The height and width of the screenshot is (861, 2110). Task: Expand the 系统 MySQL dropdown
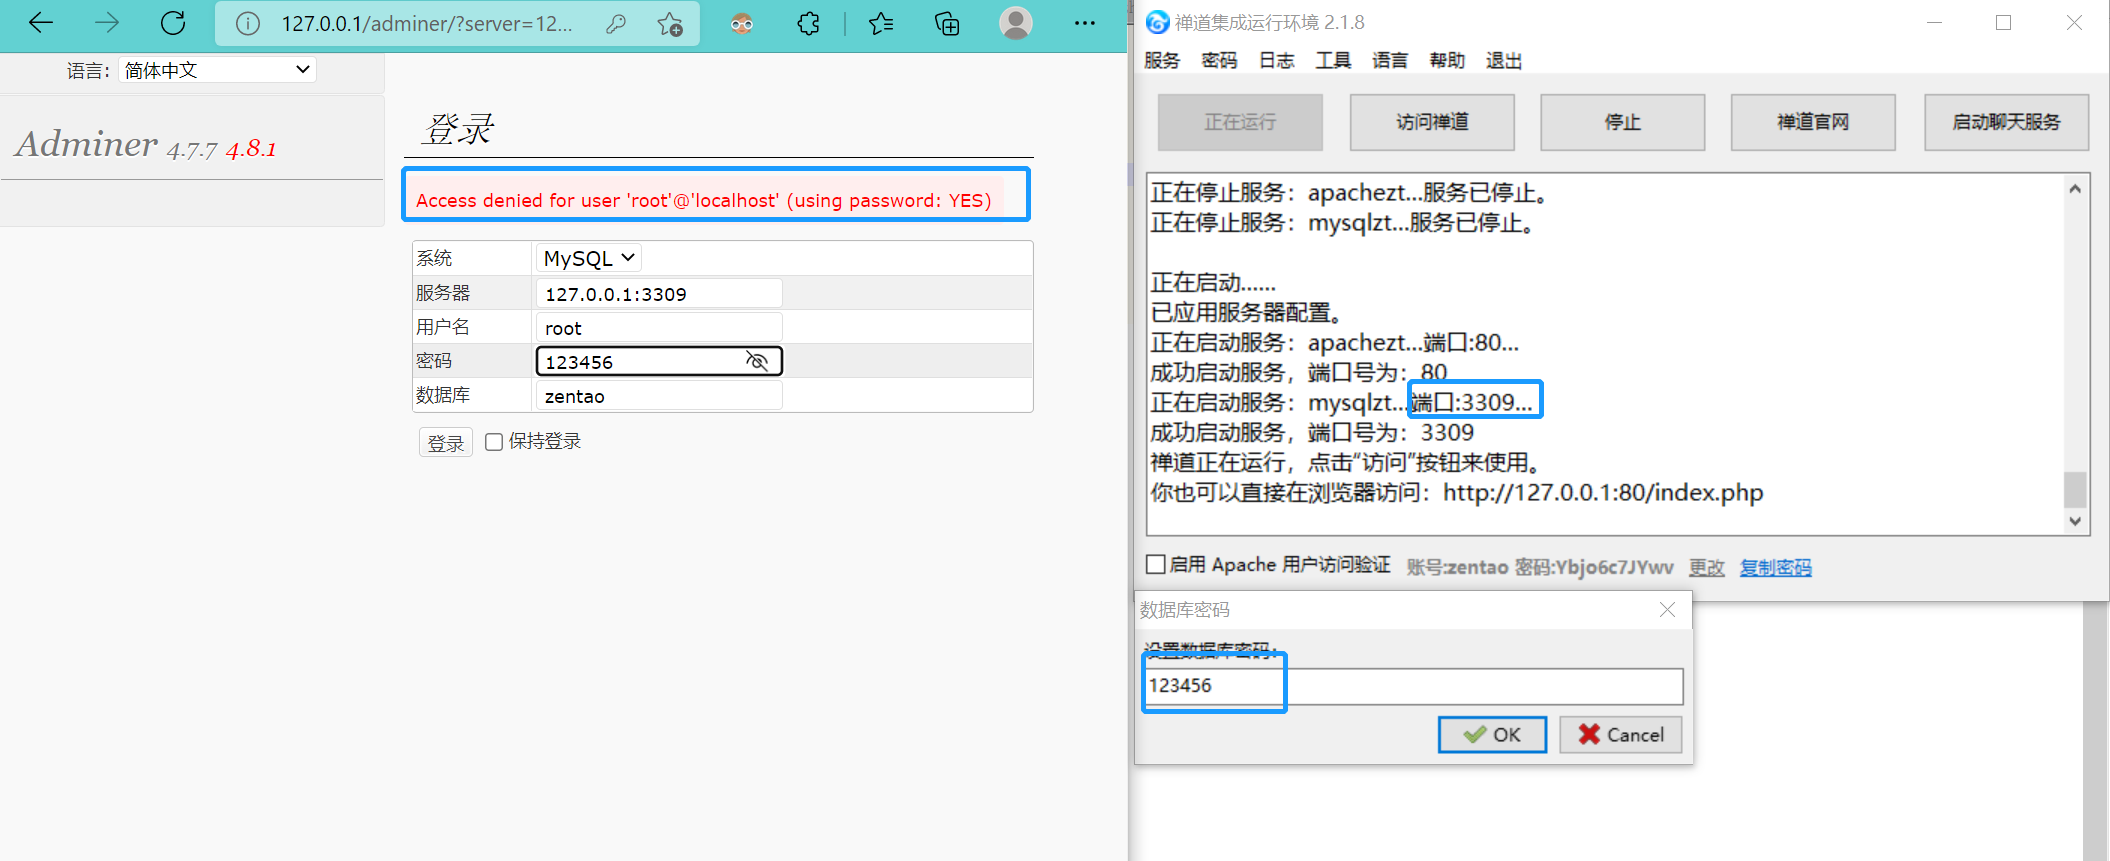point(588,258)
